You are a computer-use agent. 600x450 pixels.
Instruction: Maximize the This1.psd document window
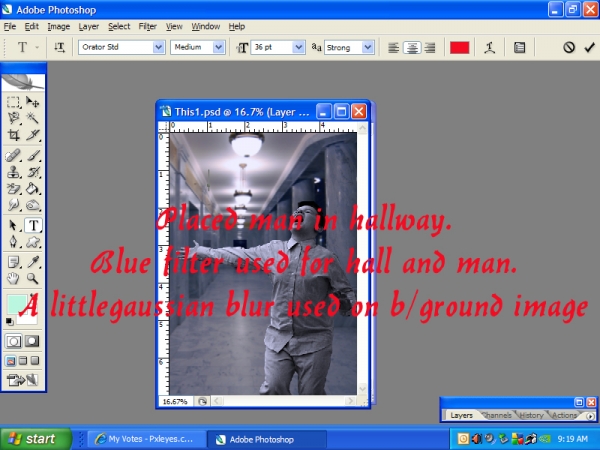[341, 112]
